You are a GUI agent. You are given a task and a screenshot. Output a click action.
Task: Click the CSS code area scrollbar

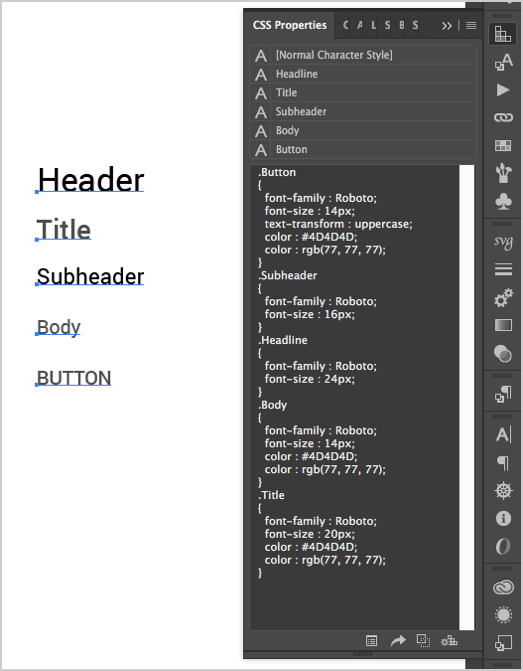467,397
